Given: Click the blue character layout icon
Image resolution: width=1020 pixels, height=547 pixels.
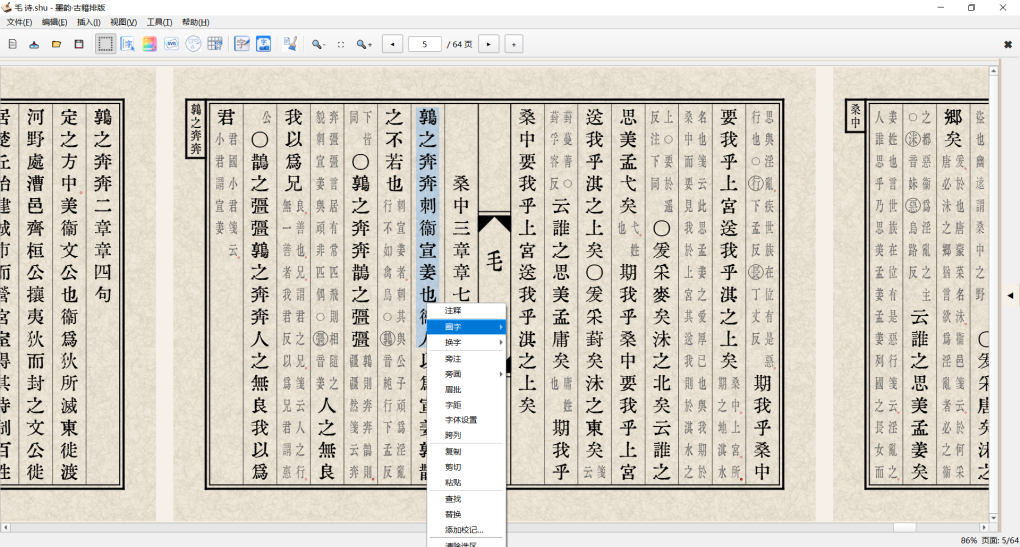Looking at the screenshot, I should click(x=263, y=44).
